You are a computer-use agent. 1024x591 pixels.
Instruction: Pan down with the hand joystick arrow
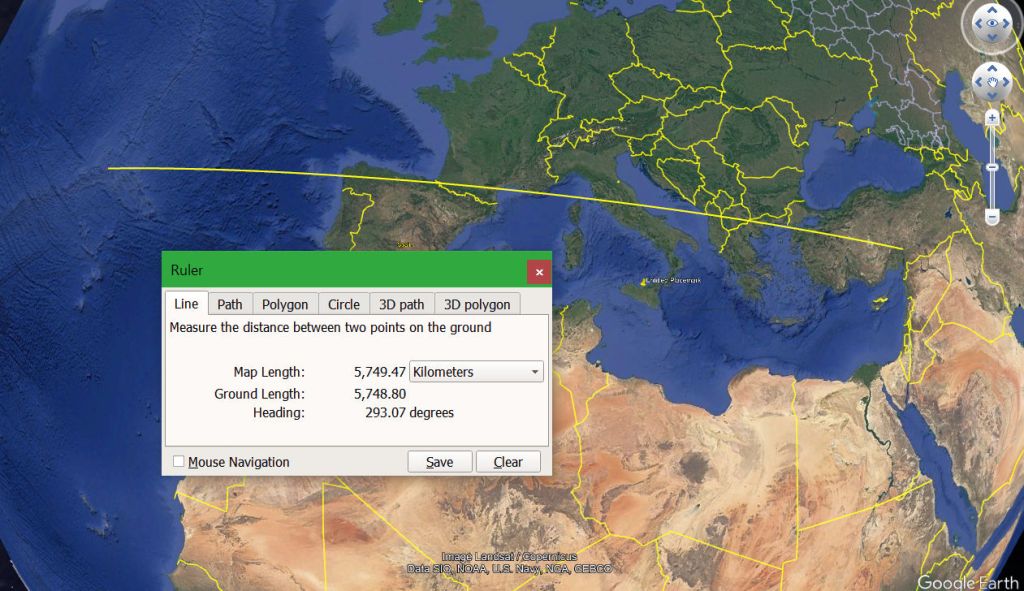click(992, 97)
